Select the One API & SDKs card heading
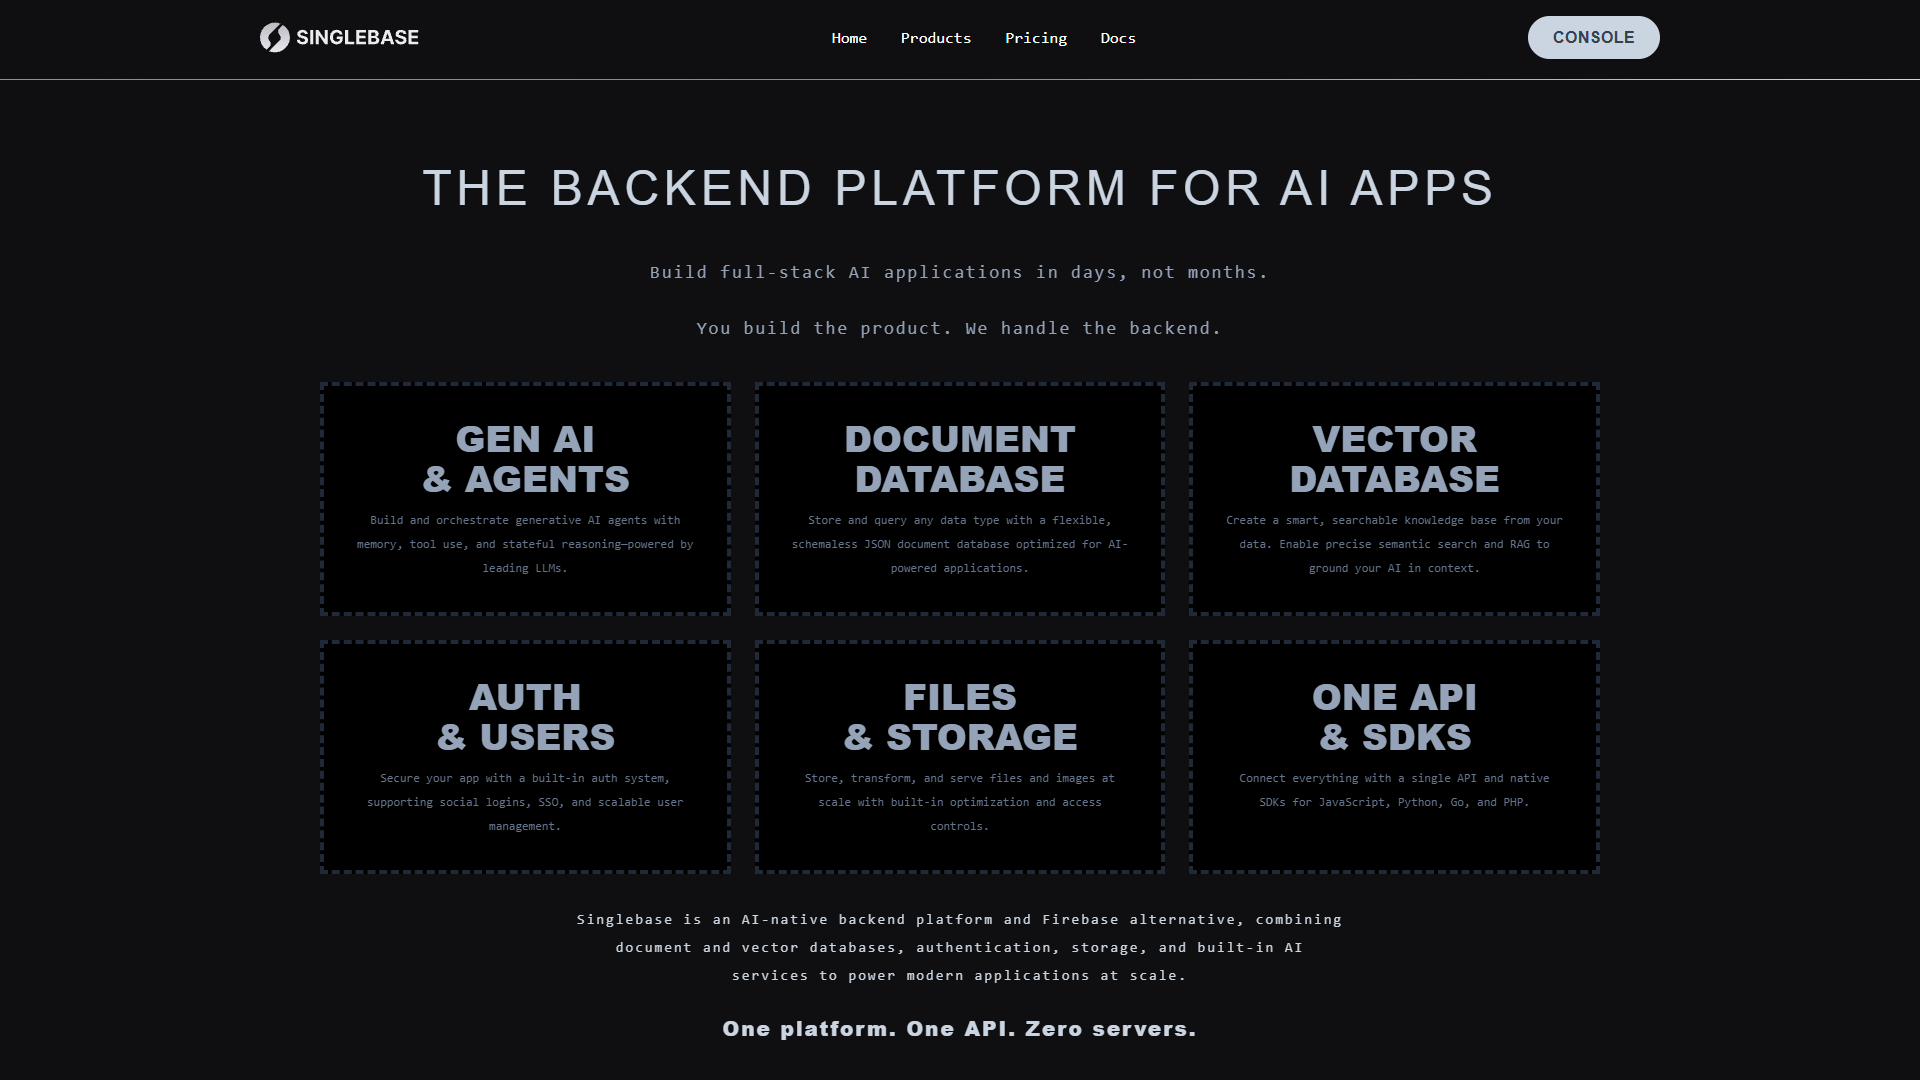Image resolution: width=1920 pixels, height=1080 pixels. coord(1394,717)
